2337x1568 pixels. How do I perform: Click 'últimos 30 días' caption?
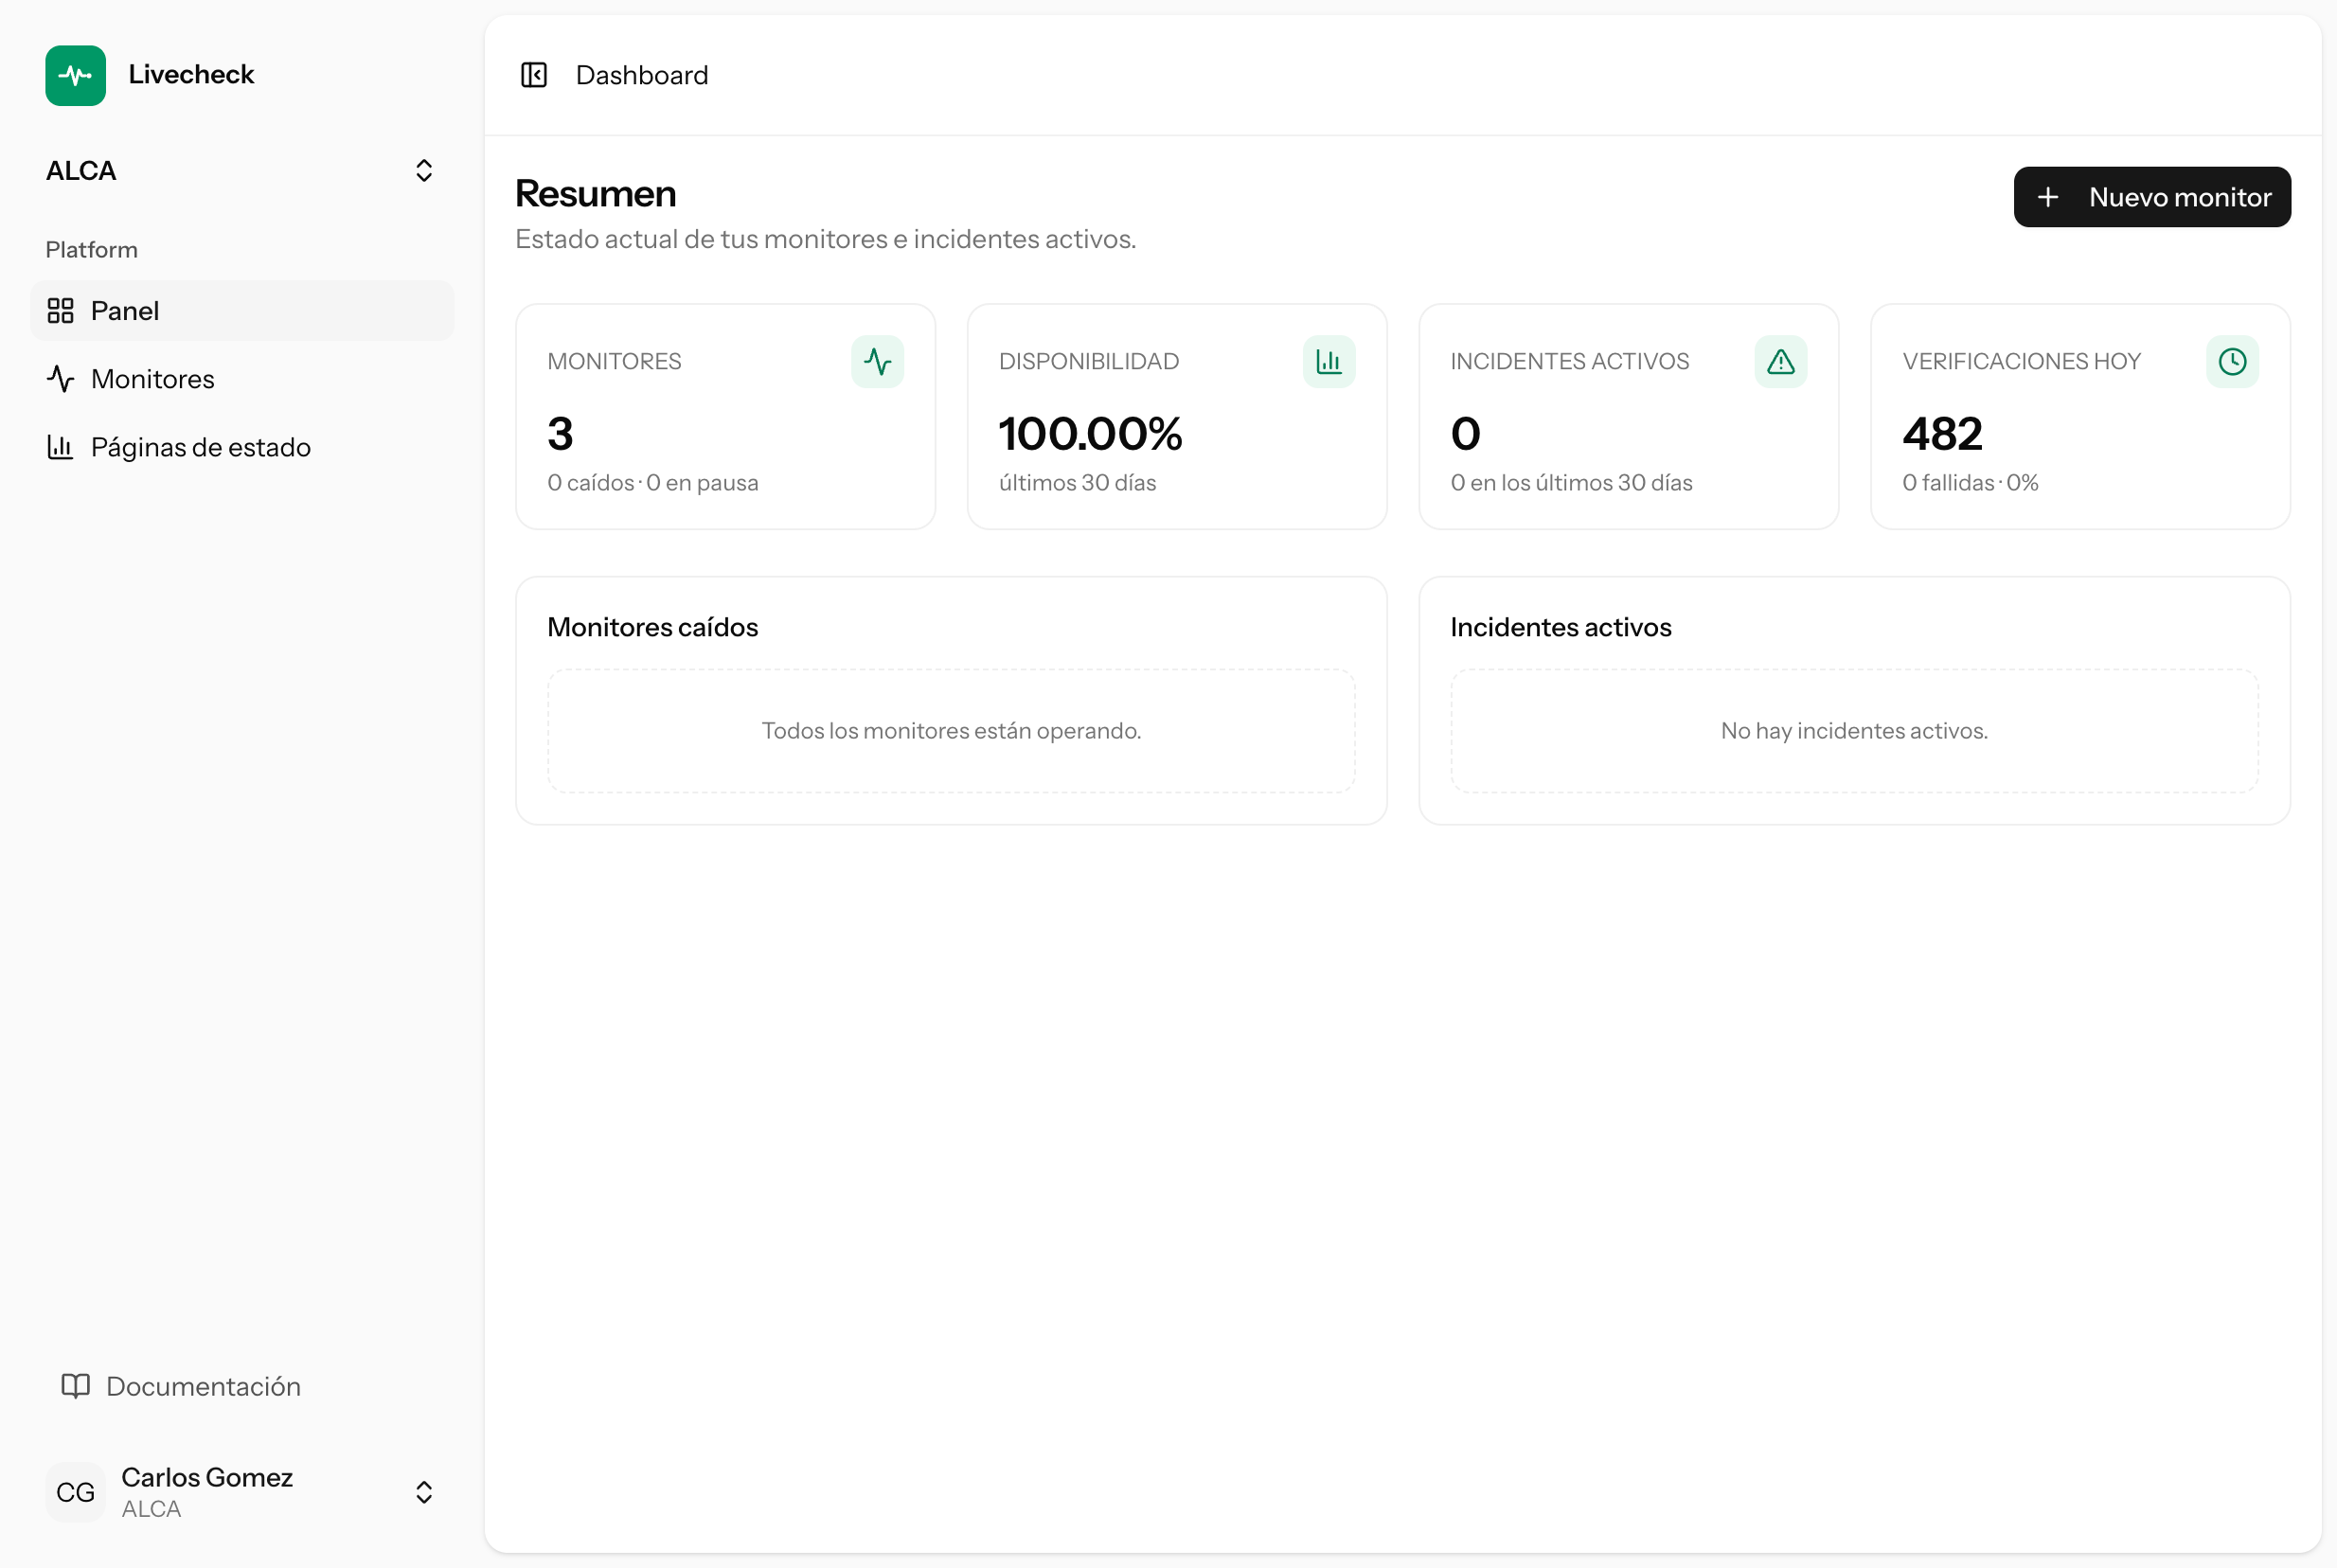(1077, 483)
